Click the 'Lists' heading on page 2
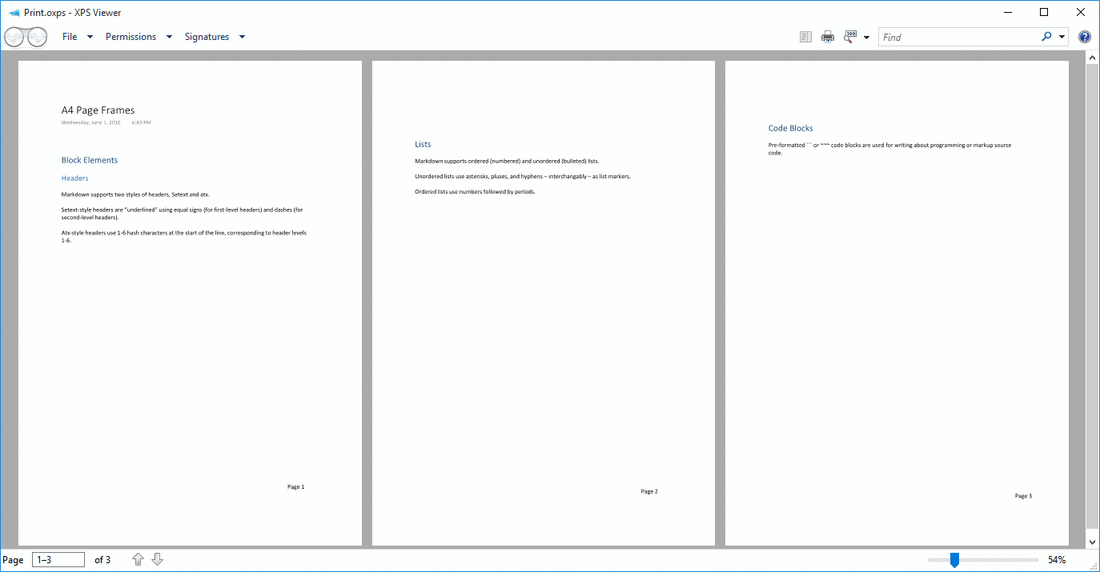The height and width of the screenshot is (572, 1100). (422, 144)
